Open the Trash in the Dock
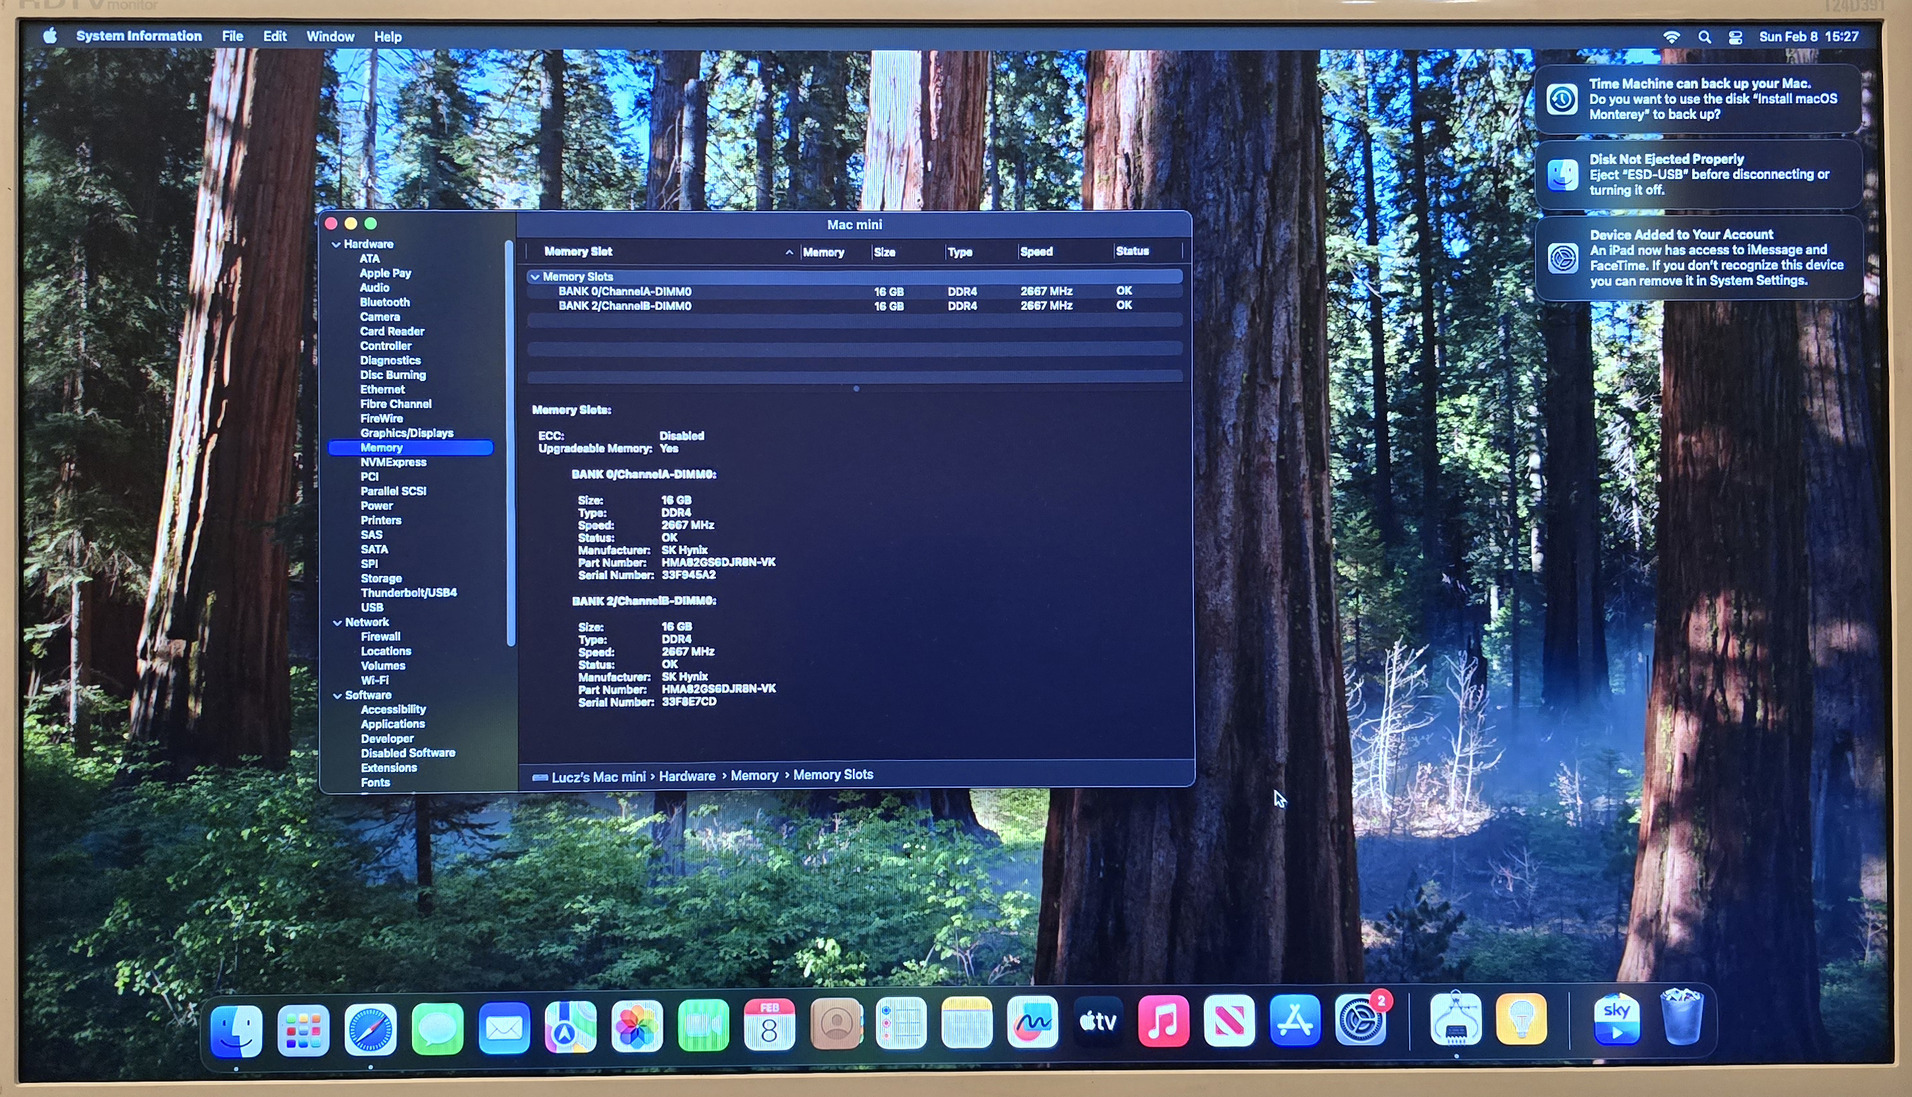This screenshot has width=1912, height=1097. point(1682,1017)
